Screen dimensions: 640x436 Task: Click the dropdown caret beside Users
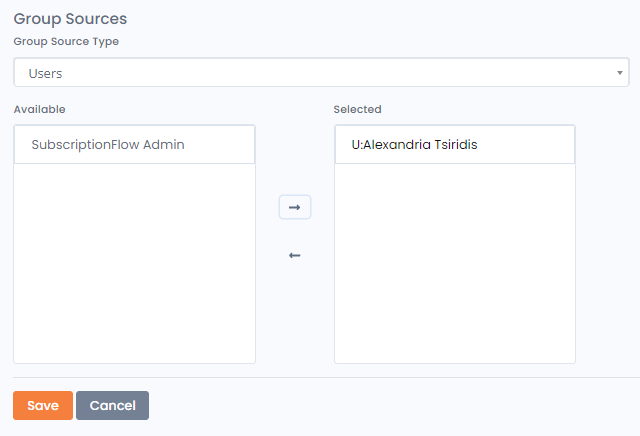pos(620,73)
